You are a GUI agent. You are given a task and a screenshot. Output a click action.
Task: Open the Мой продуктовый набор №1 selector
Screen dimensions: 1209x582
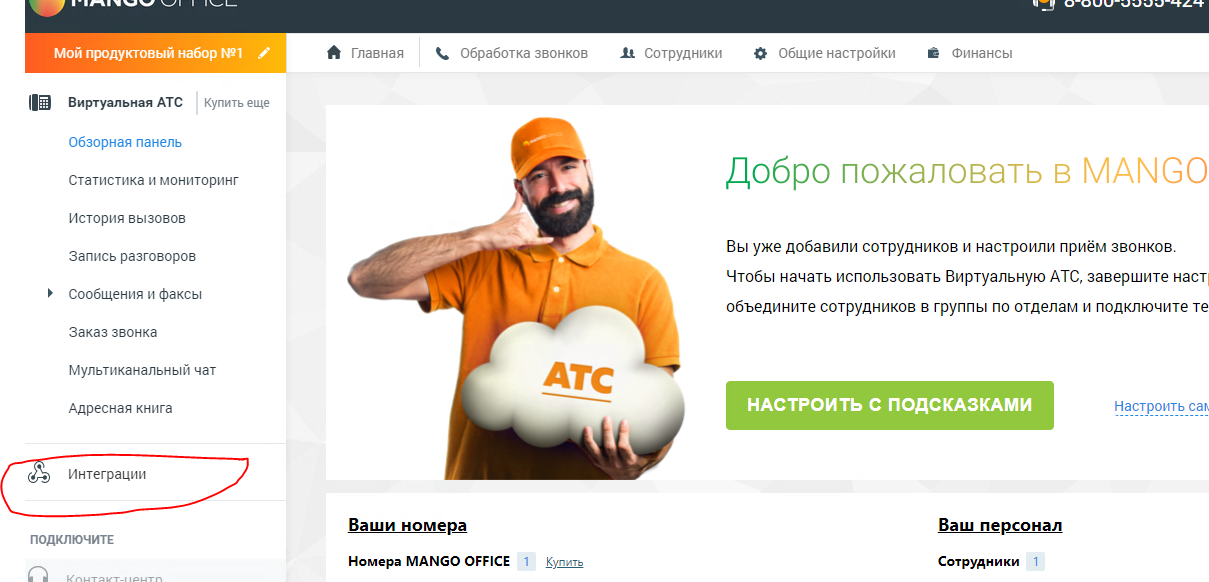point(155,53)
